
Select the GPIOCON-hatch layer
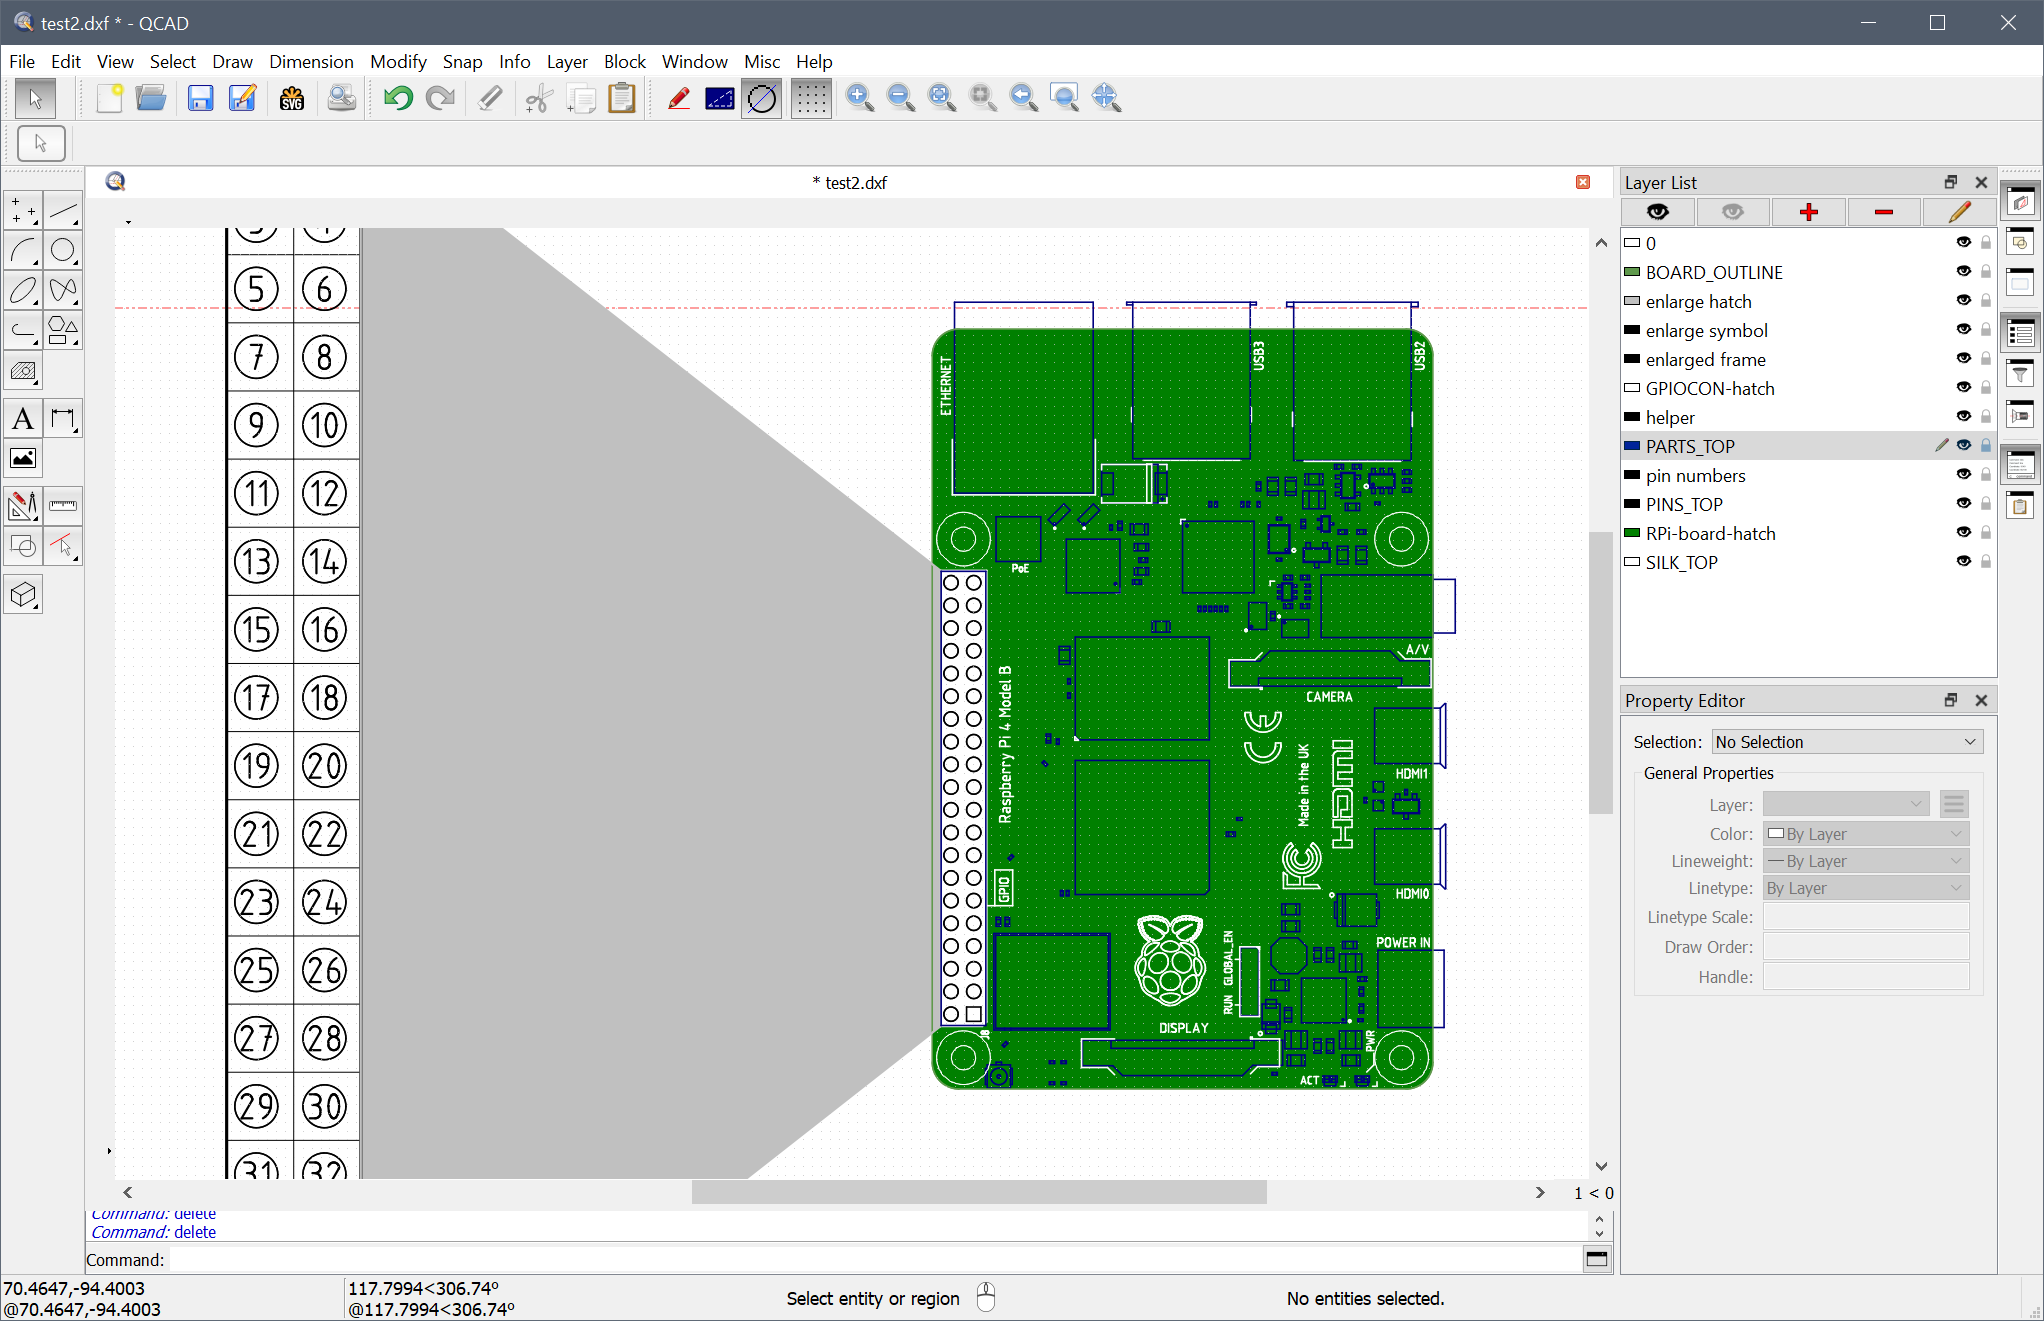pyautogui.click(x=1710, y=388)
